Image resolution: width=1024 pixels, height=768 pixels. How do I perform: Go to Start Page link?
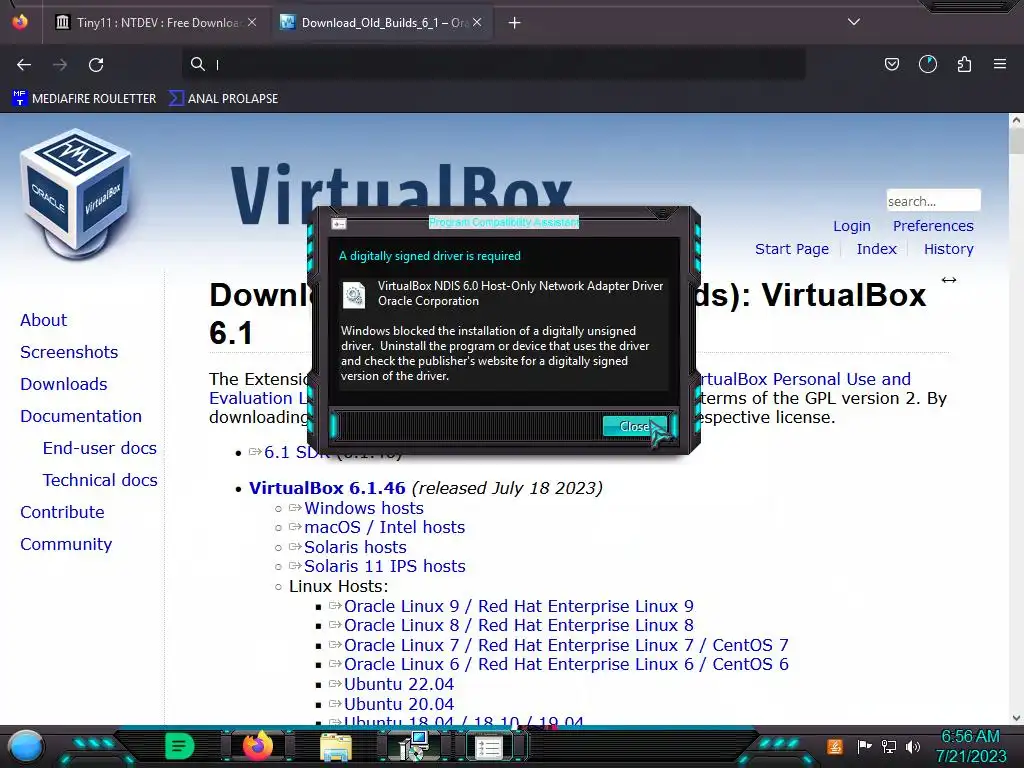(792, 249)
